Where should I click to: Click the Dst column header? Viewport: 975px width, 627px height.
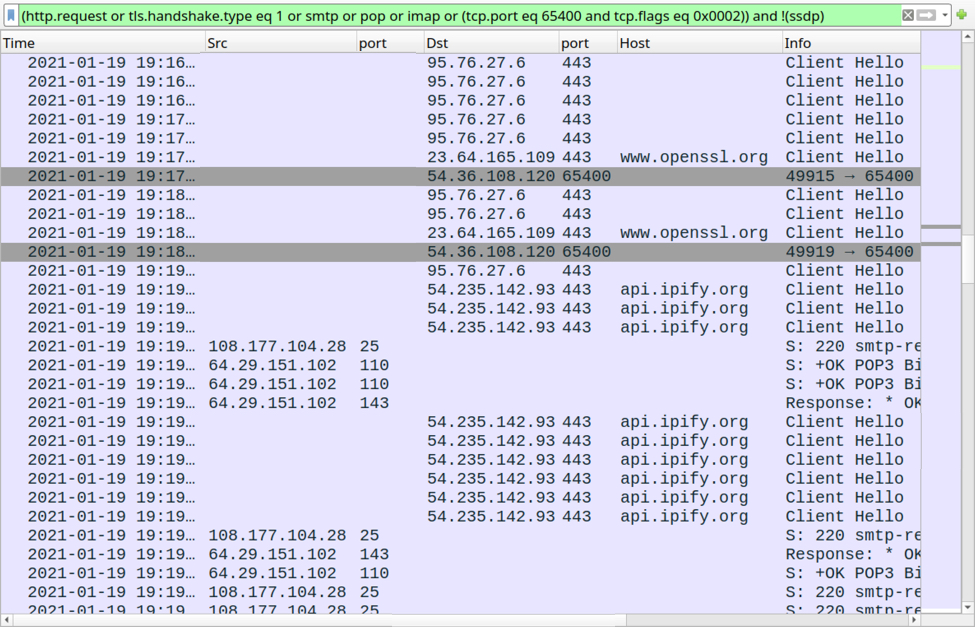[x=490, y=43]
